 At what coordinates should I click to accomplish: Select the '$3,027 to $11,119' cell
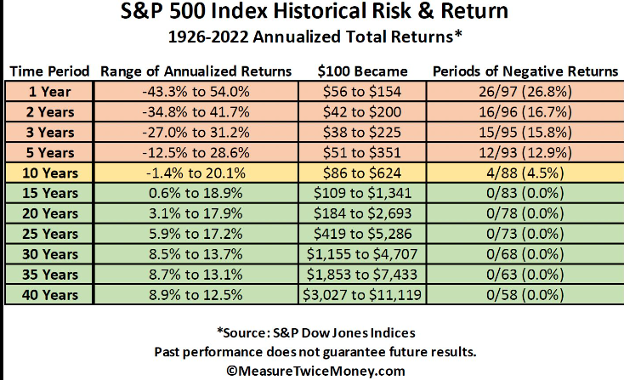pyautogui.click(x=362, y=295)
